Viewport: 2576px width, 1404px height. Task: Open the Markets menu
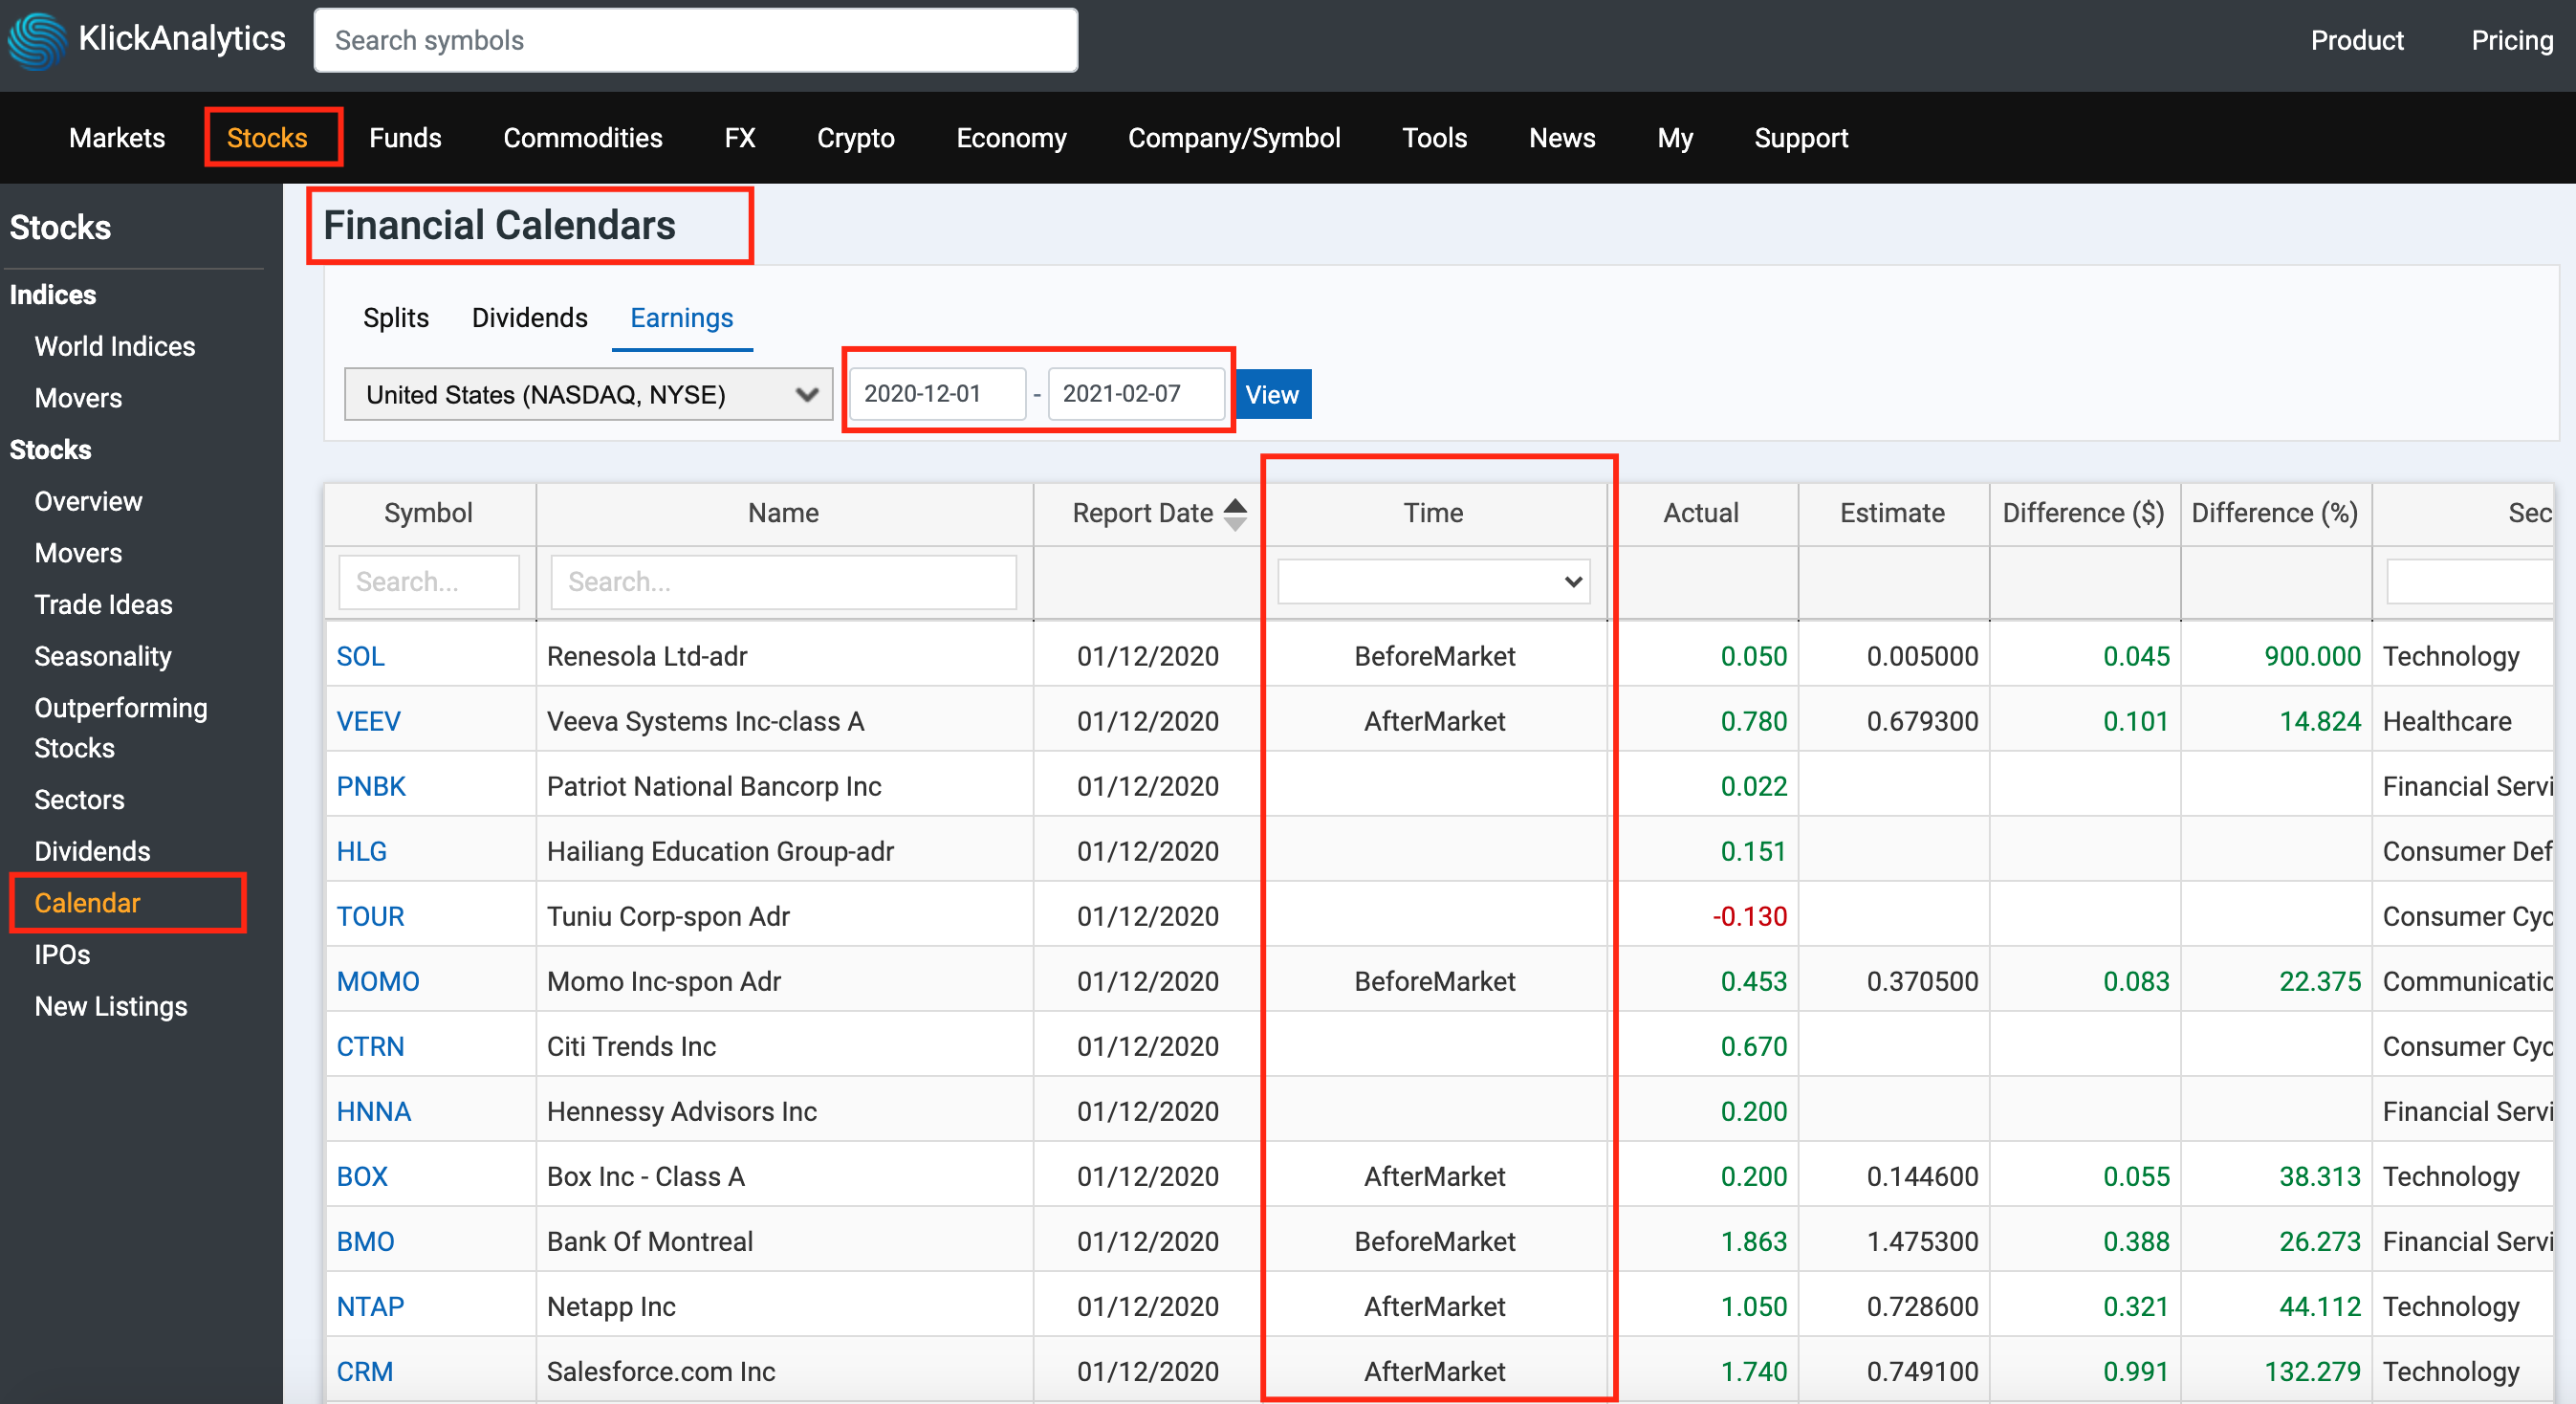point(117,138)
